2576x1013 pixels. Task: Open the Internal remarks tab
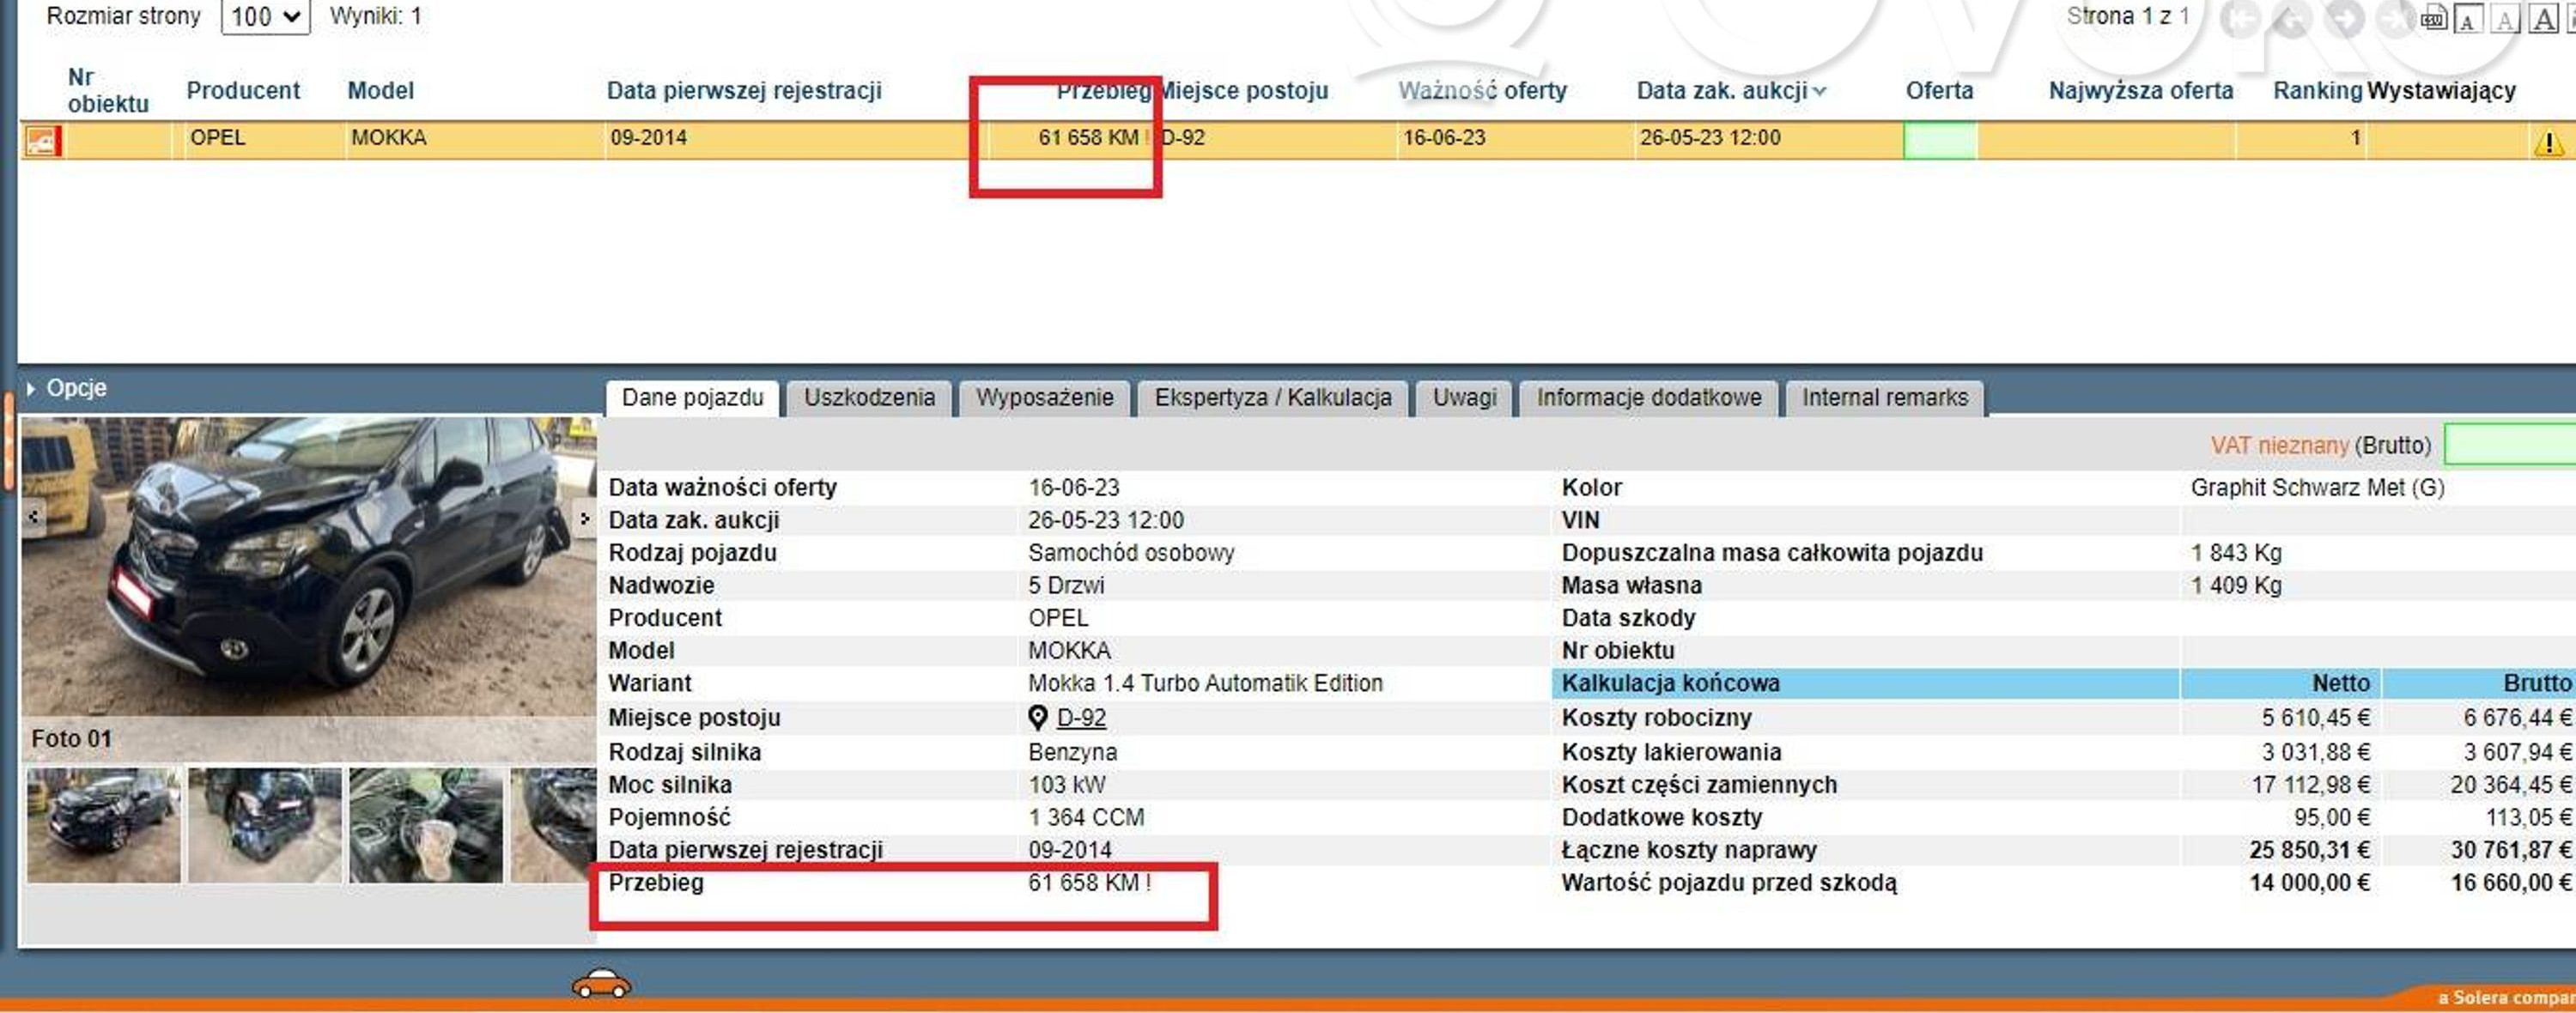(x=1884, y=398)
